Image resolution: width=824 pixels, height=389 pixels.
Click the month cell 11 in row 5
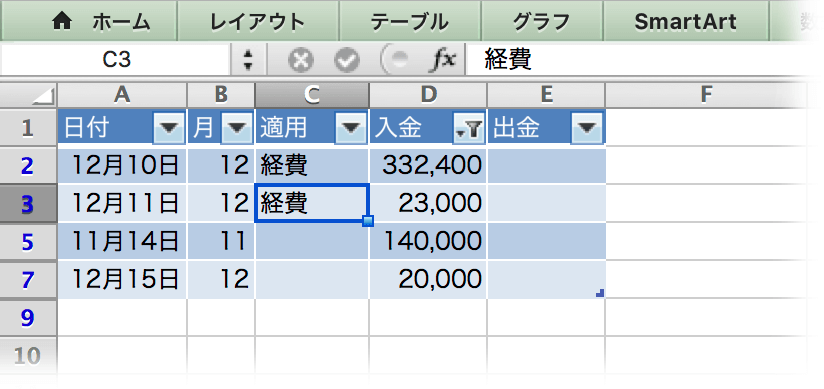click(x=221, y=241)
